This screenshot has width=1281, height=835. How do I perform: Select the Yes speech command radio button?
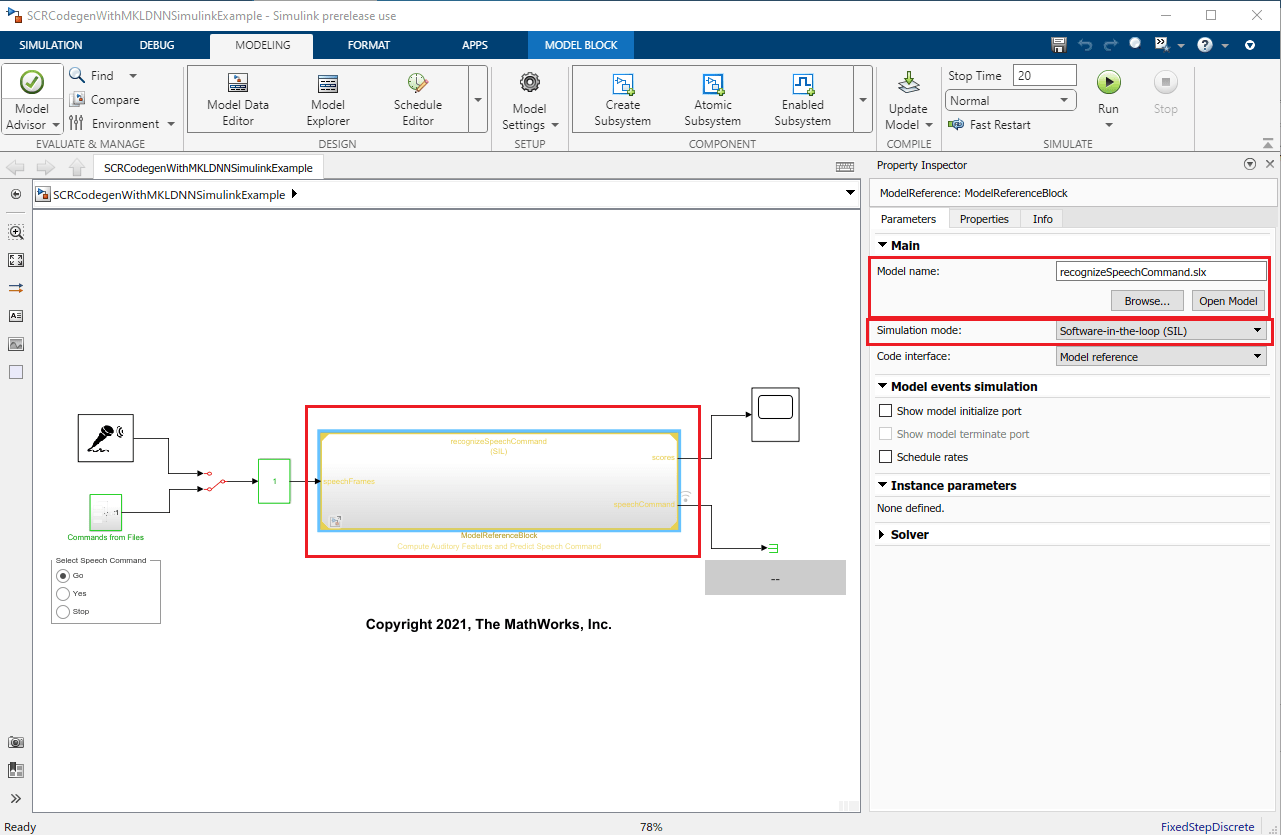pyautogui.click(x=64, y=594)
